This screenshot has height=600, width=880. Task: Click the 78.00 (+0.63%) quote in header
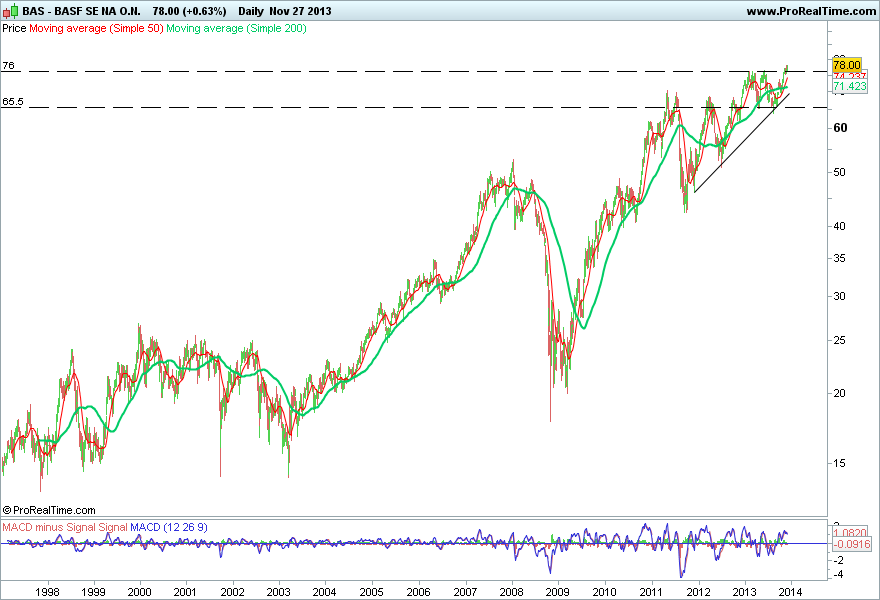pyautogui.click(x=190, y=11)
